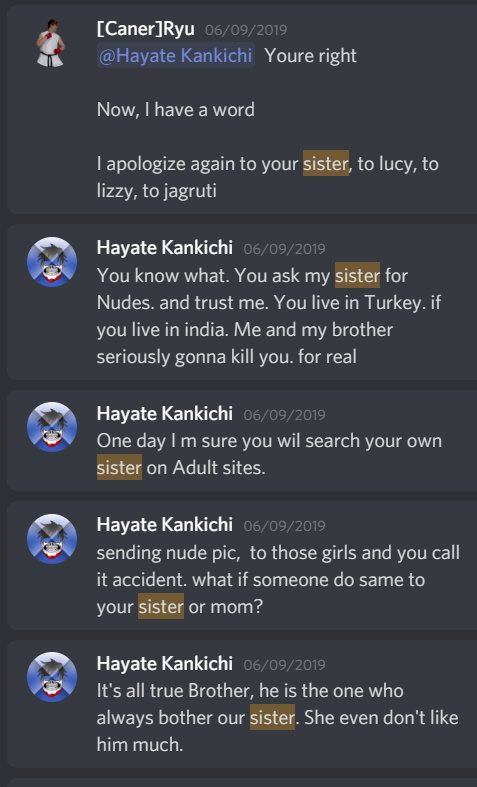This screenshot has height=787, width=477.
Task: Click the 06/09/2019 timestamp on [Caner]Ryu message
Action: click(246, 30)
